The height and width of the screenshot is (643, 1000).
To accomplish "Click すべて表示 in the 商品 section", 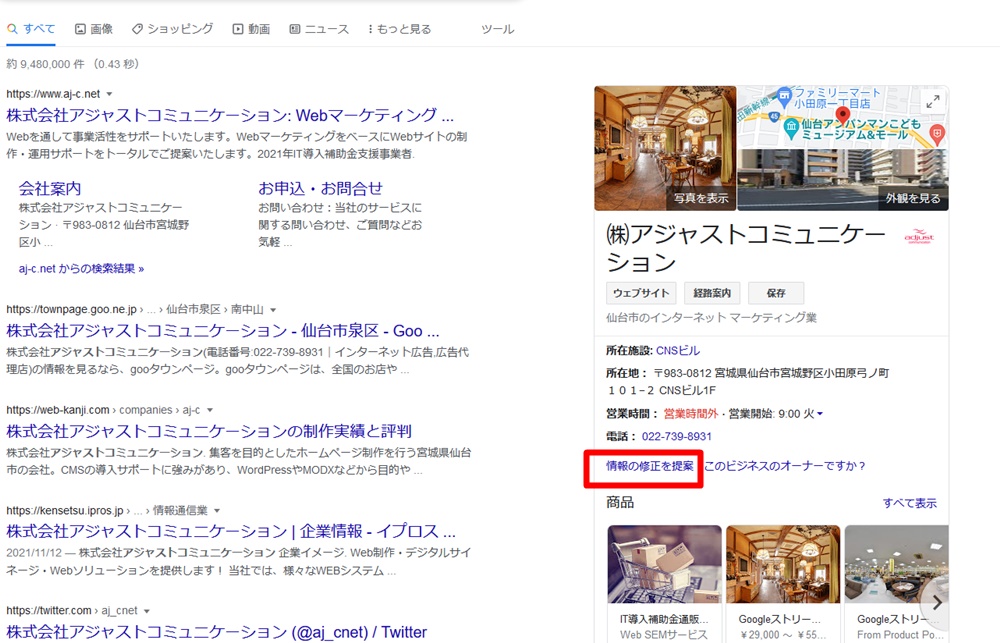I will [909, 503].
